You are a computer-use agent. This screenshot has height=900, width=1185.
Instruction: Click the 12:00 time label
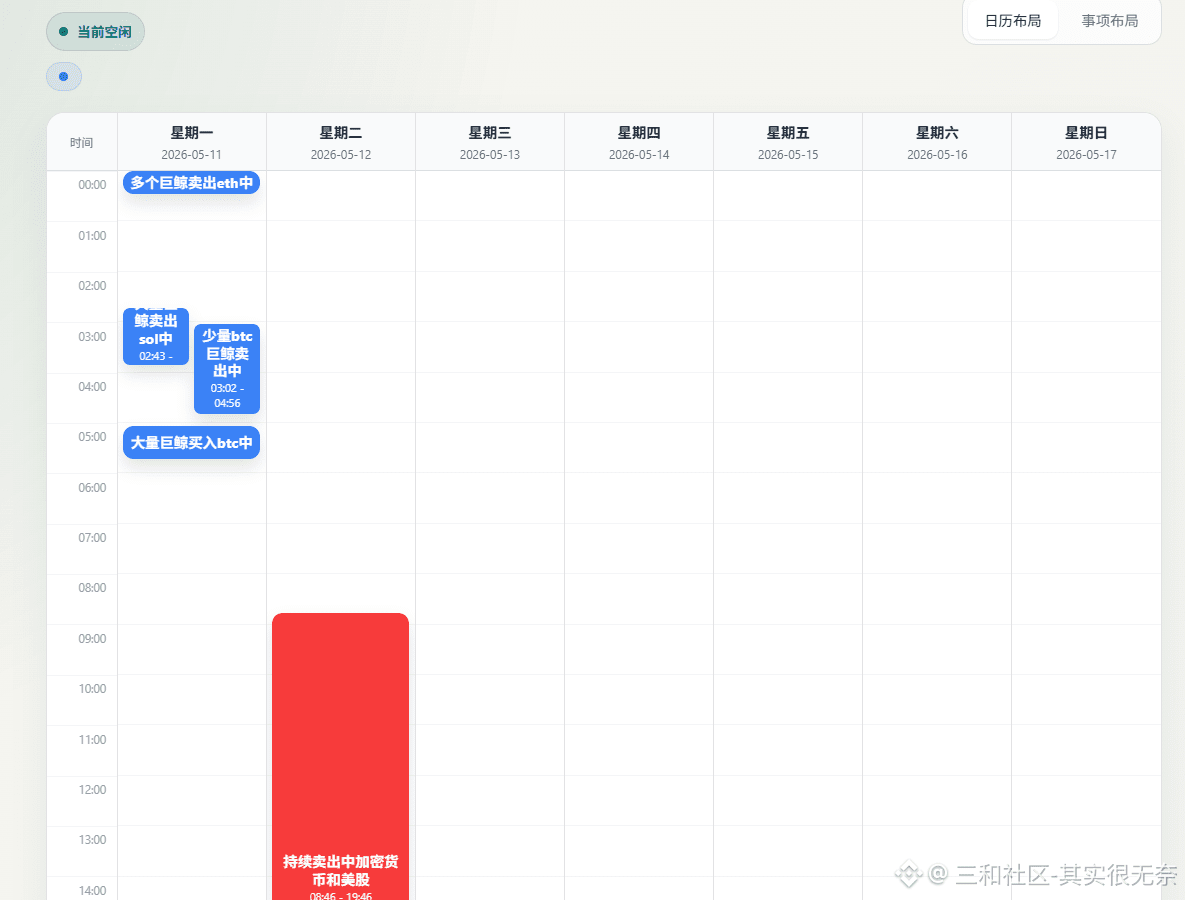[92, 790]
